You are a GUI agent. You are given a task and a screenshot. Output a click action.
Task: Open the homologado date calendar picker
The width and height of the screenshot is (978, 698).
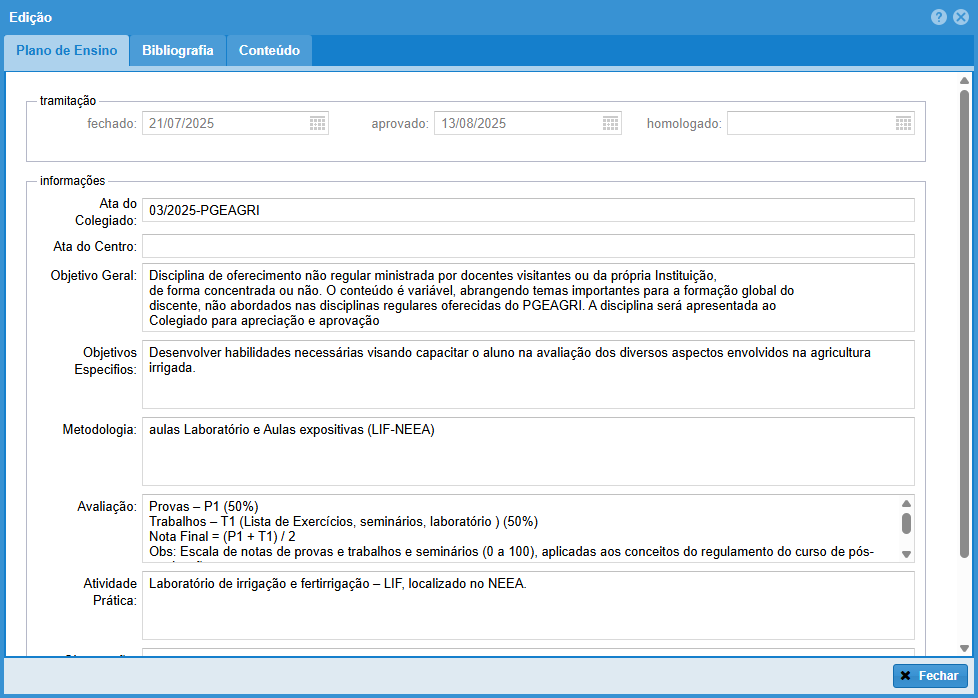pos(903,124)
